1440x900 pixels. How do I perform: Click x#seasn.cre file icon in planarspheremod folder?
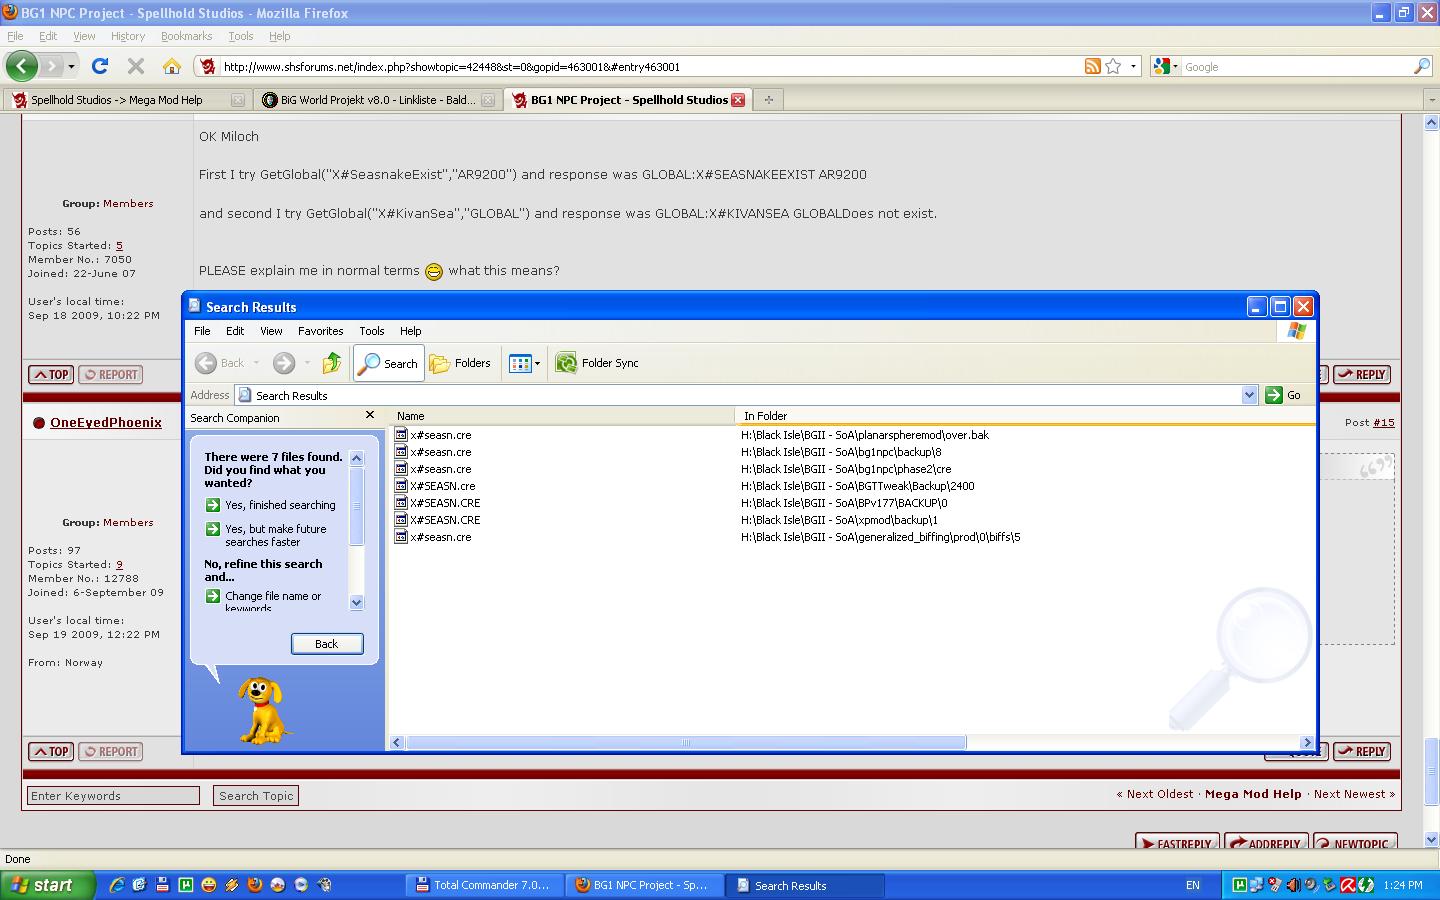[401, 435]
